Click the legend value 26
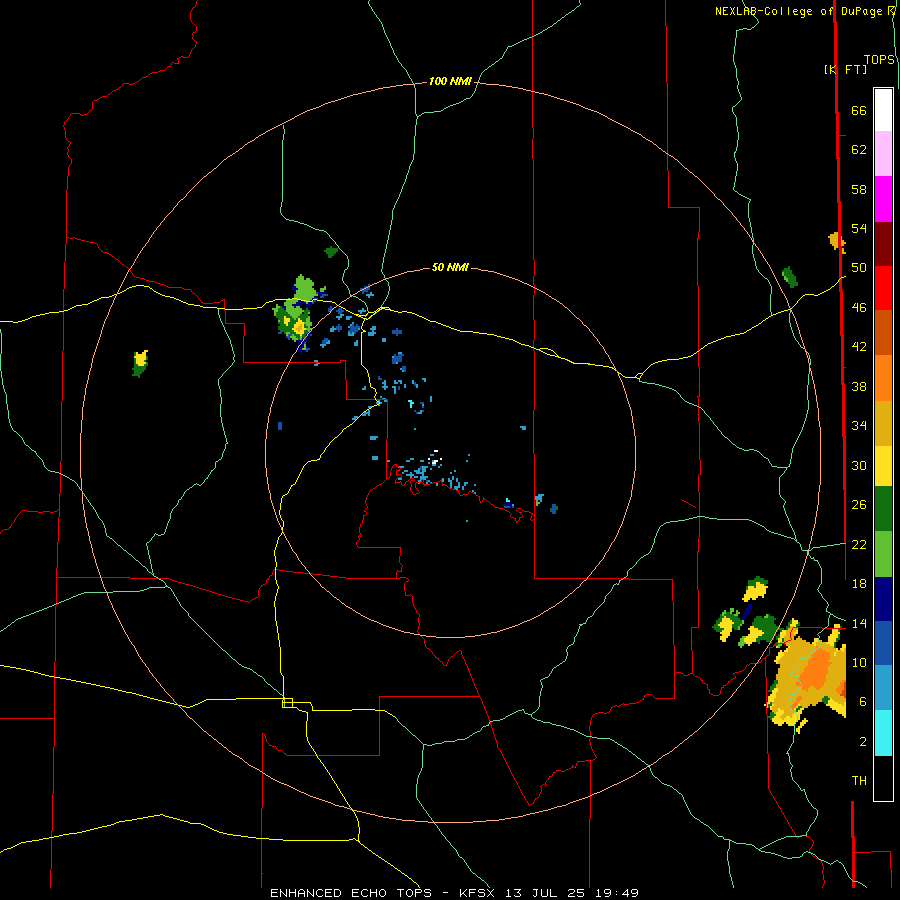Screen dimensions: 900x900 click(x=859, y=504)
